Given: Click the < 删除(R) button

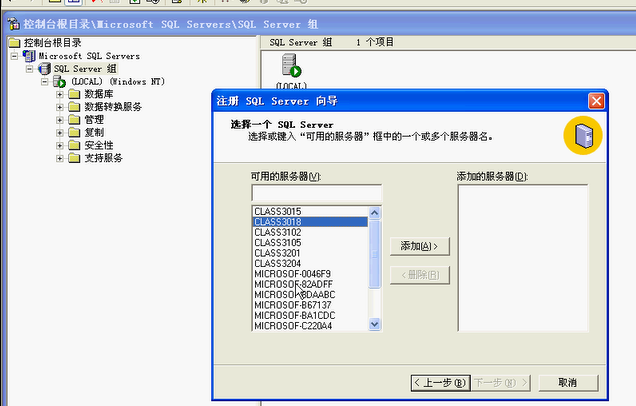Looking at the screenshot, I should click(420, 275).
